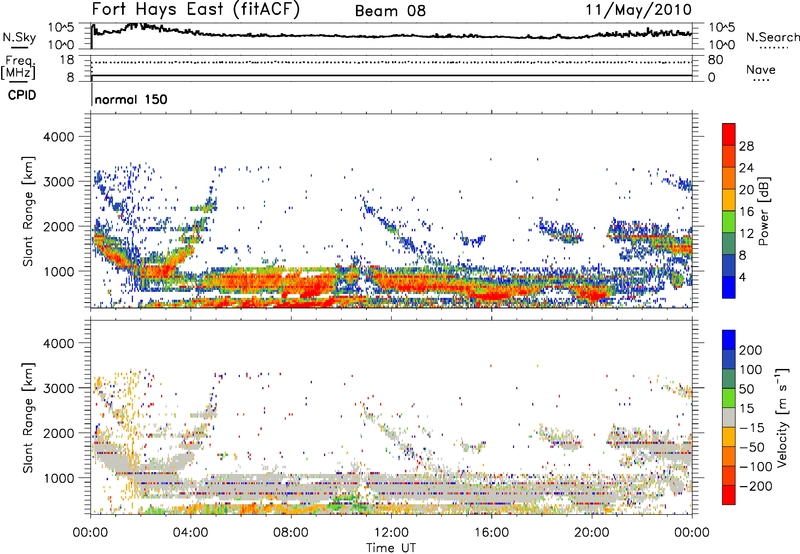Screen dimensions: 800x554
Task: Click the '12' label on the Power colorbar
Action: 746,234
